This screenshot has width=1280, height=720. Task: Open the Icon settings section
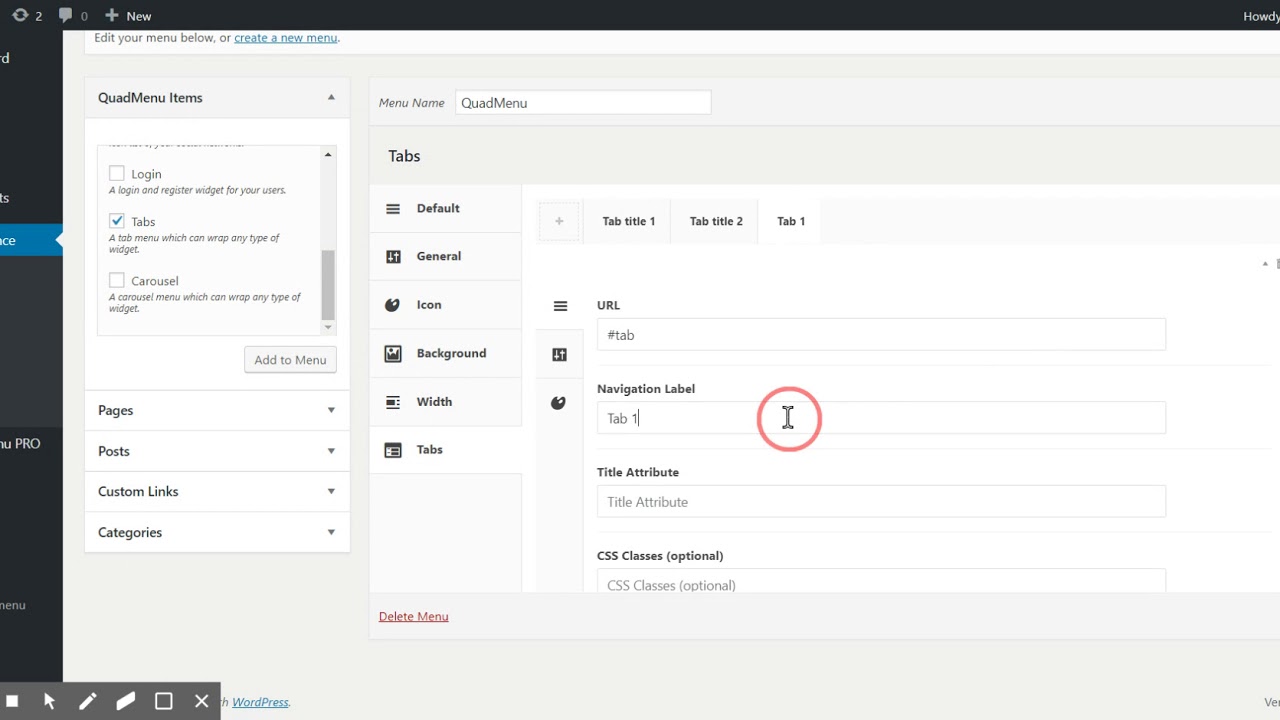[x=445, y=305]
